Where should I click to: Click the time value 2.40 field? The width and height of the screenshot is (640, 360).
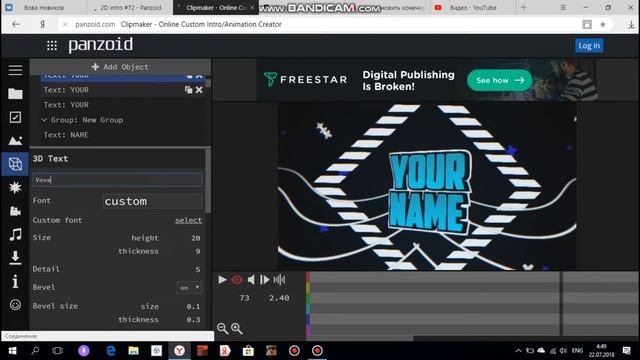(x=279, y=298)
